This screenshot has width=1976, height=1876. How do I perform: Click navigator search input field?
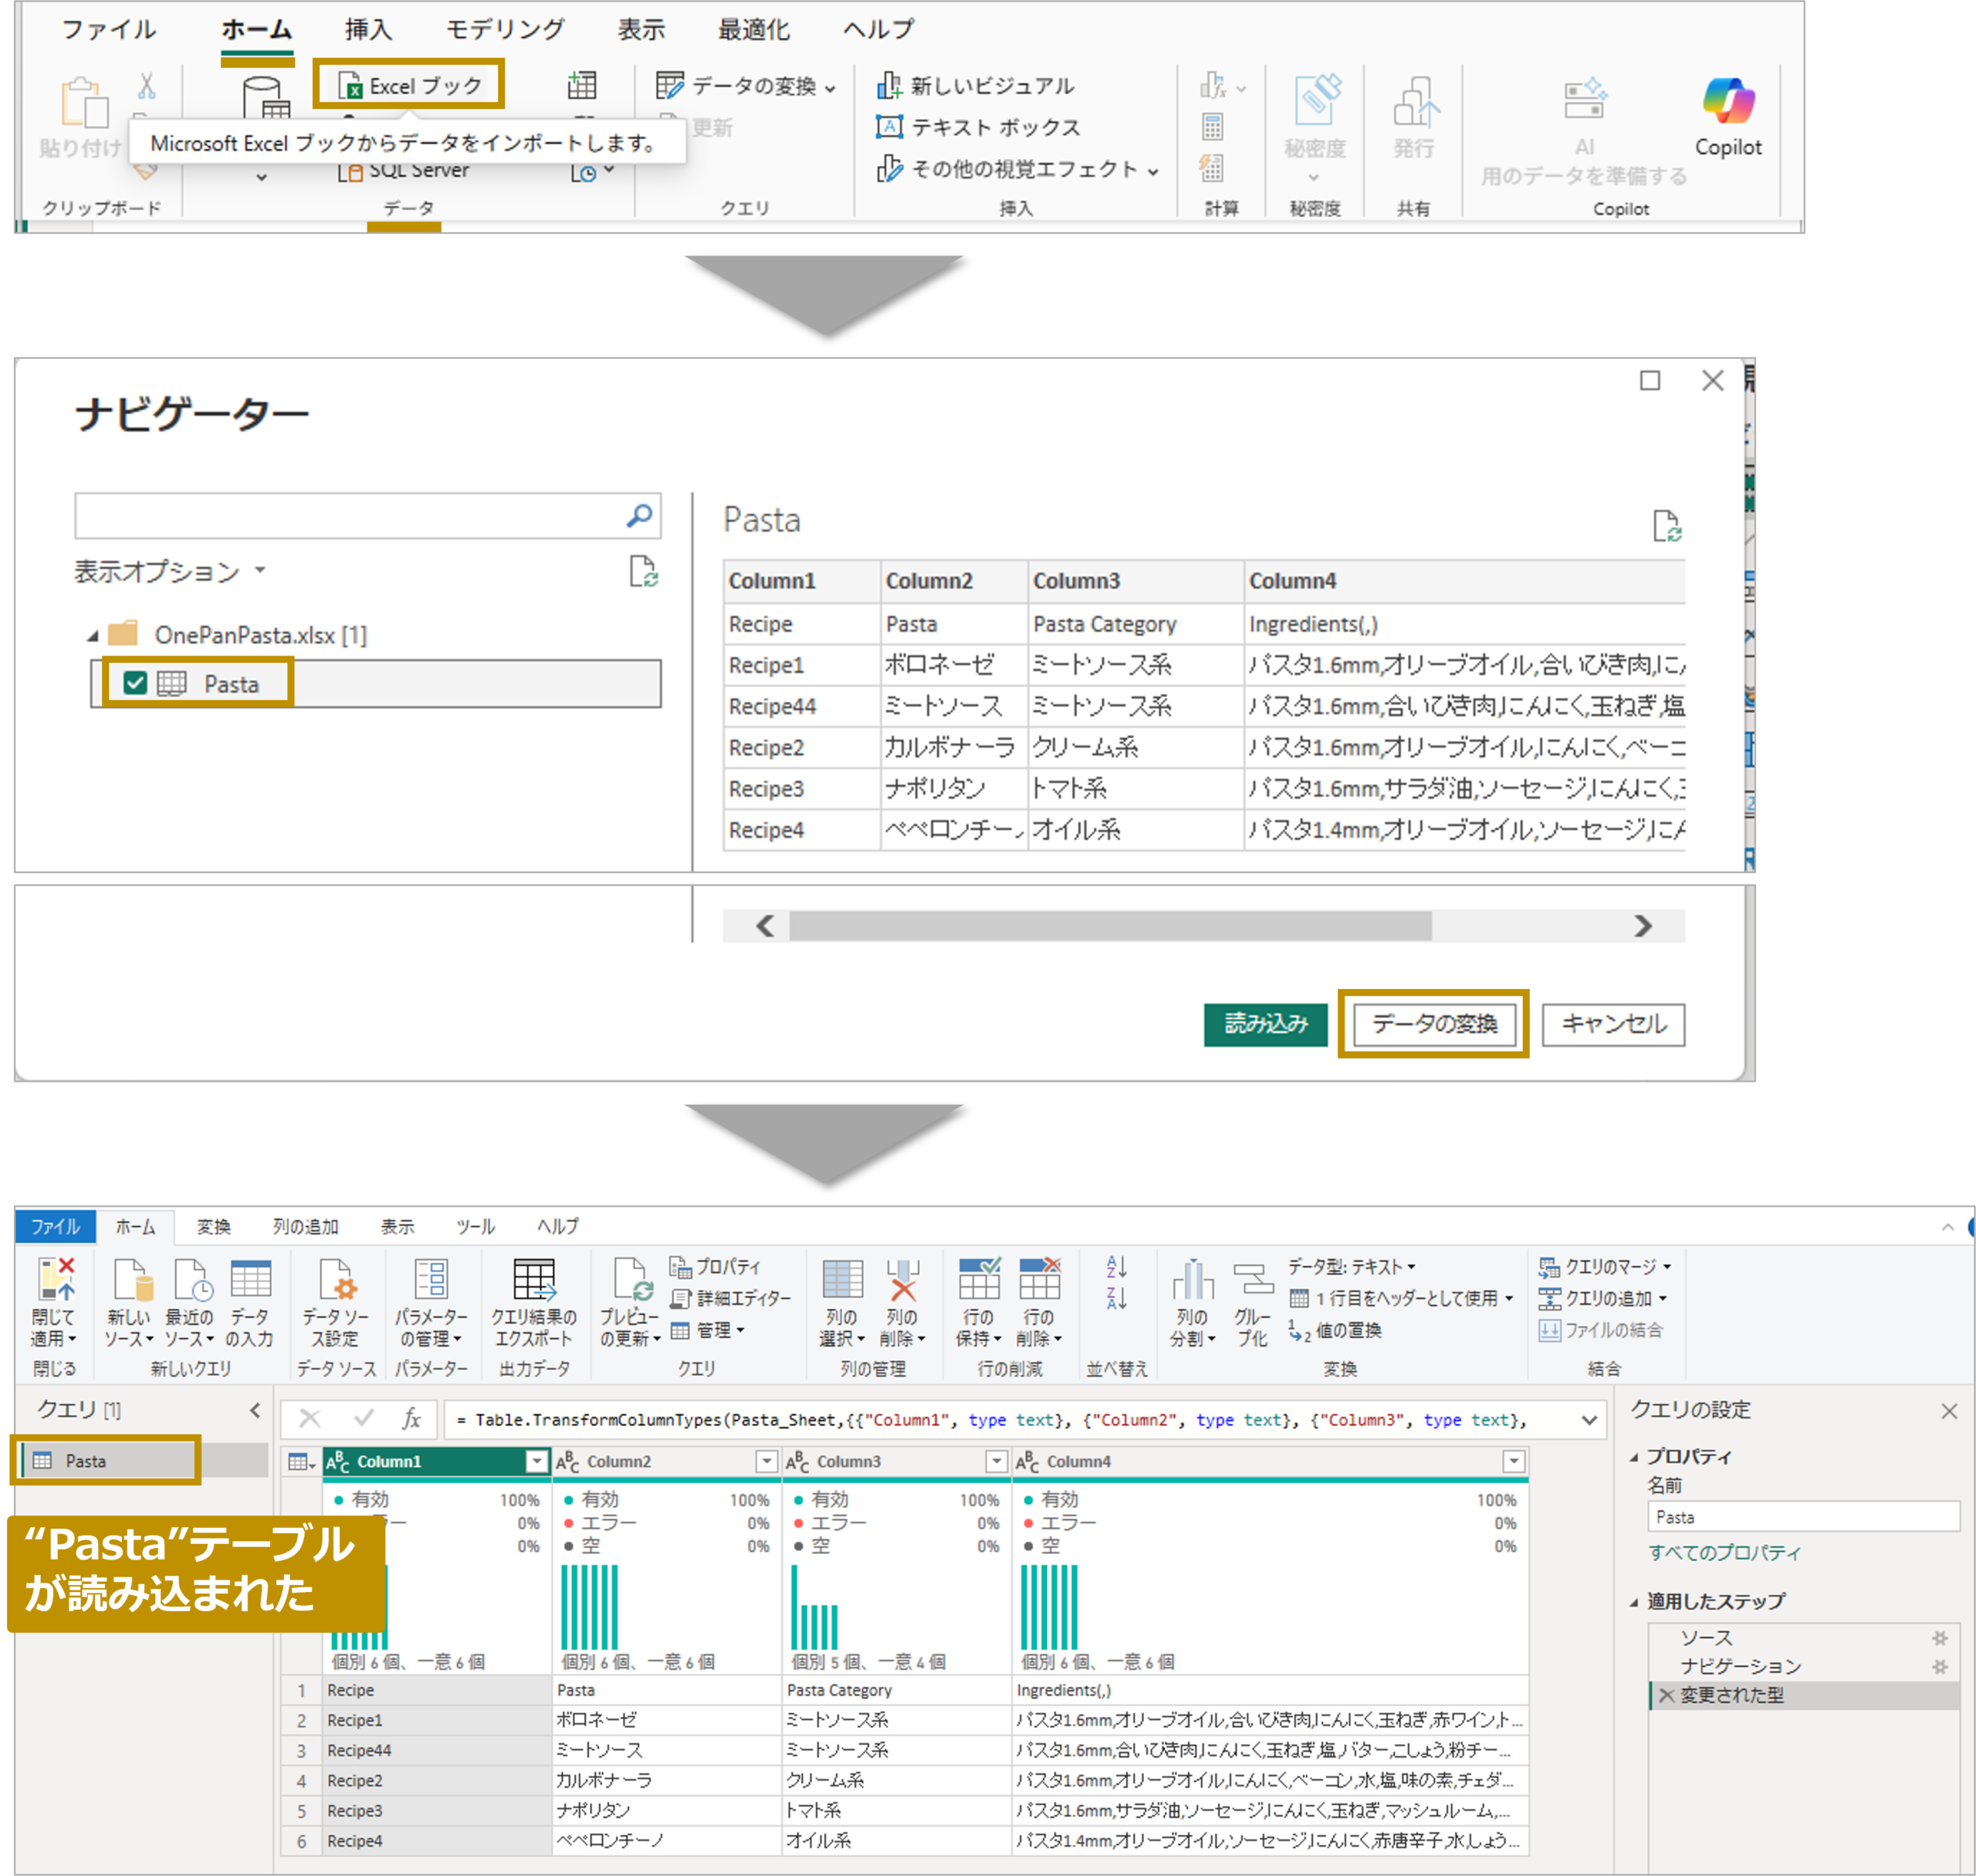[350, 516]
